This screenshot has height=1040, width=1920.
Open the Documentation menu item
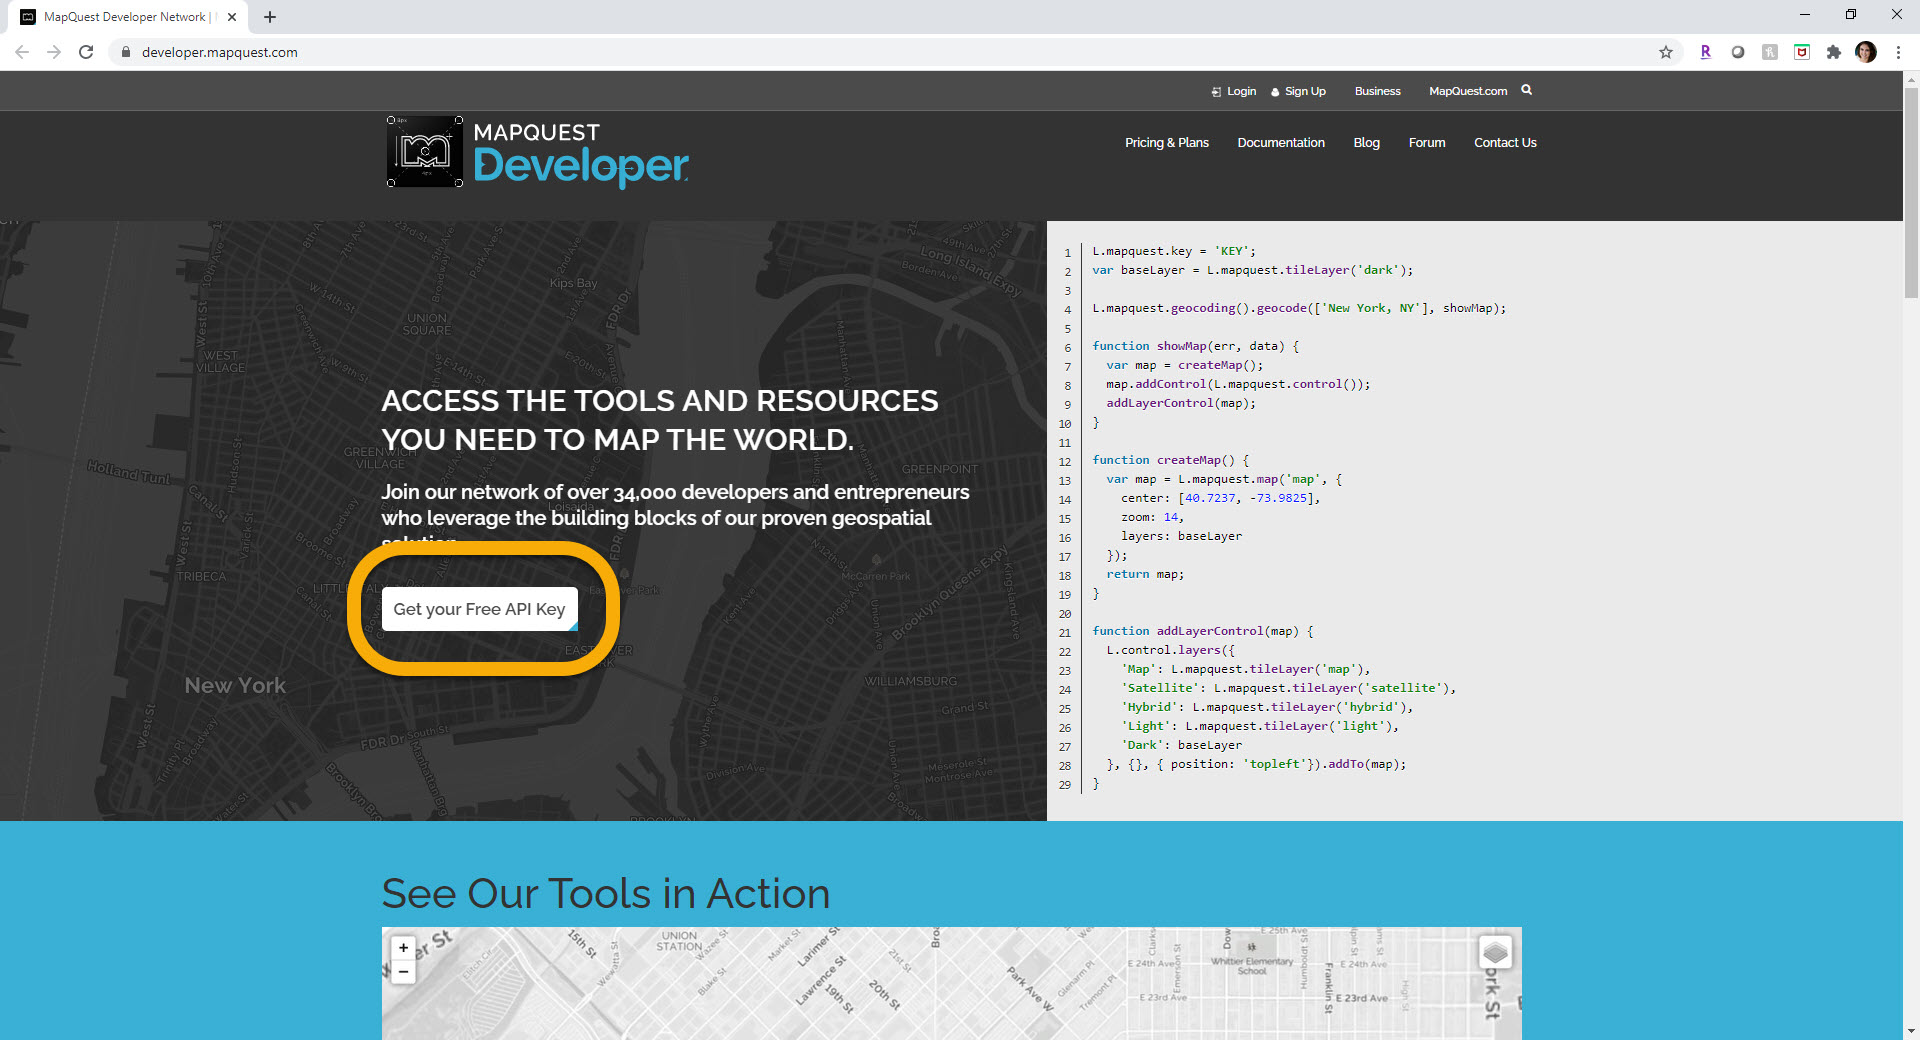pyautogui.click(x=1281, y=143)
